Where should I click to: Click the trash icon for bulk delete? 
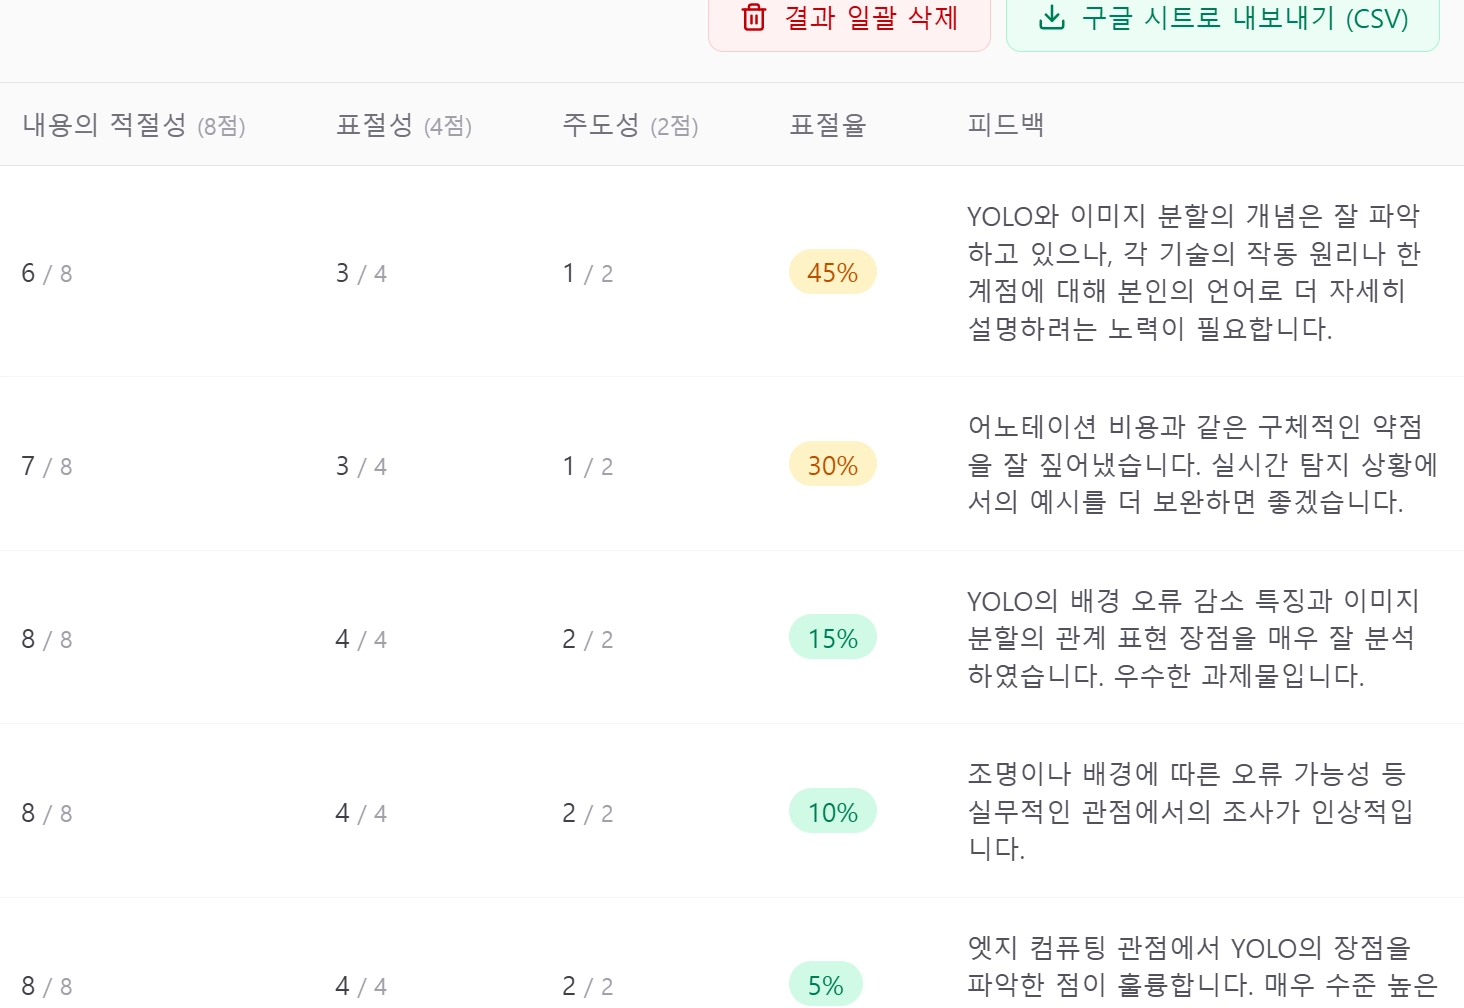(754, 18)
